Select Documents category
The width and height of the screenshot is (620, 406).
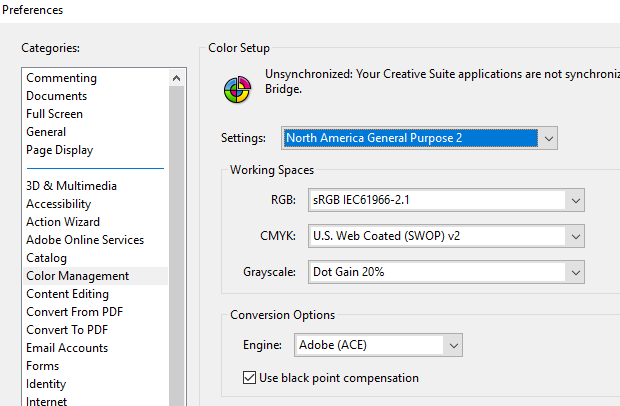[57, 96]
